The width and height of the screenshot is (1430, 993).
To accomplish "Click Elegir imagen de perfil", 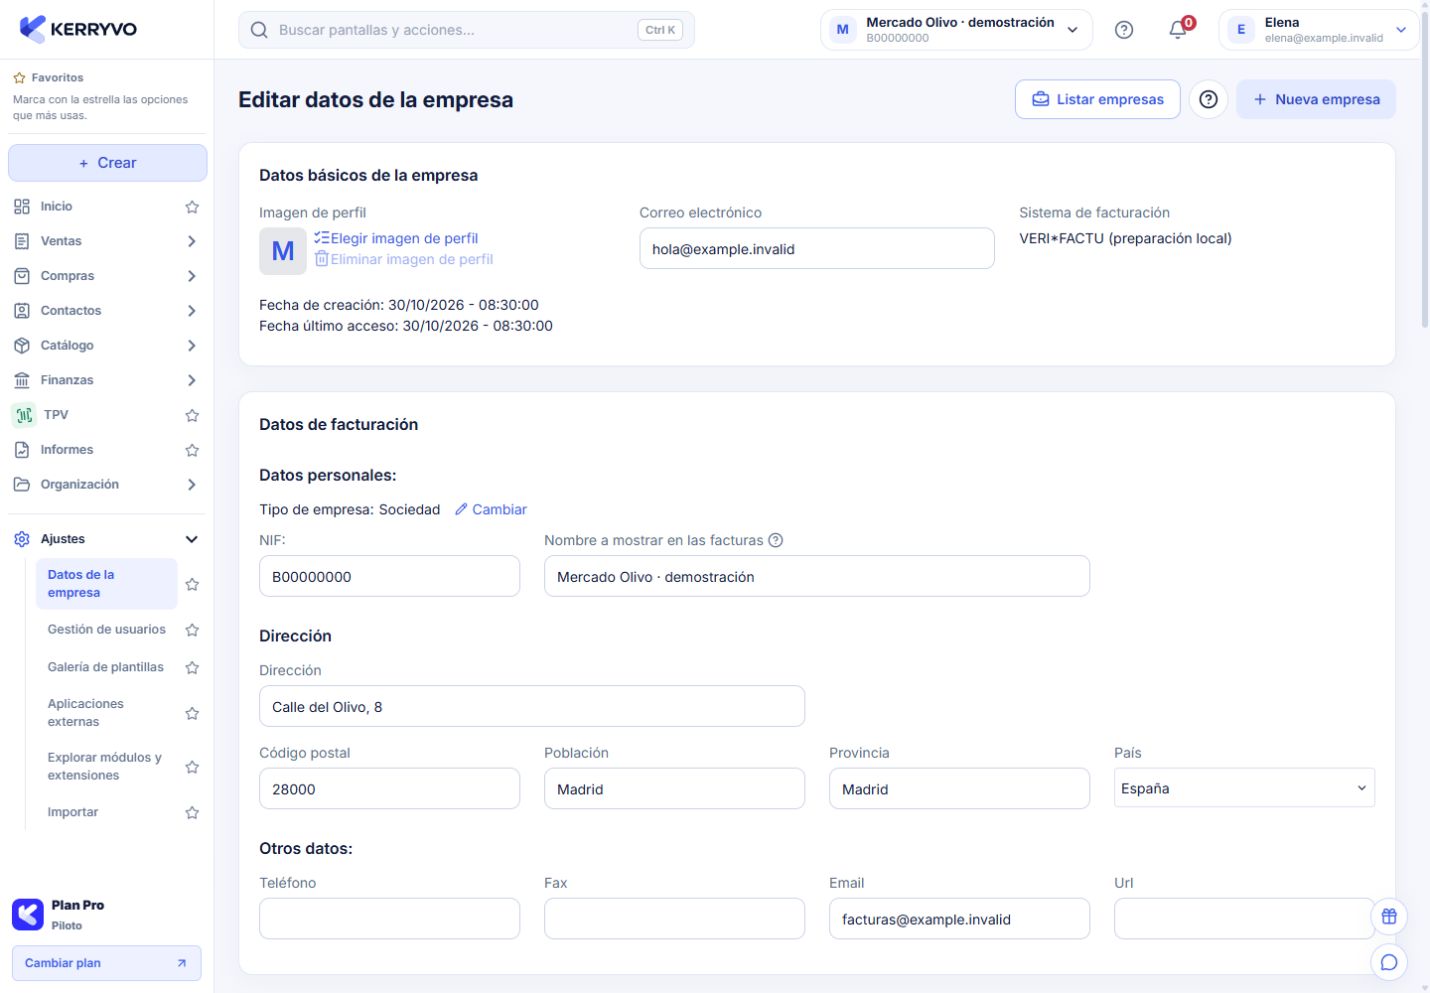I will click(397, 238).
